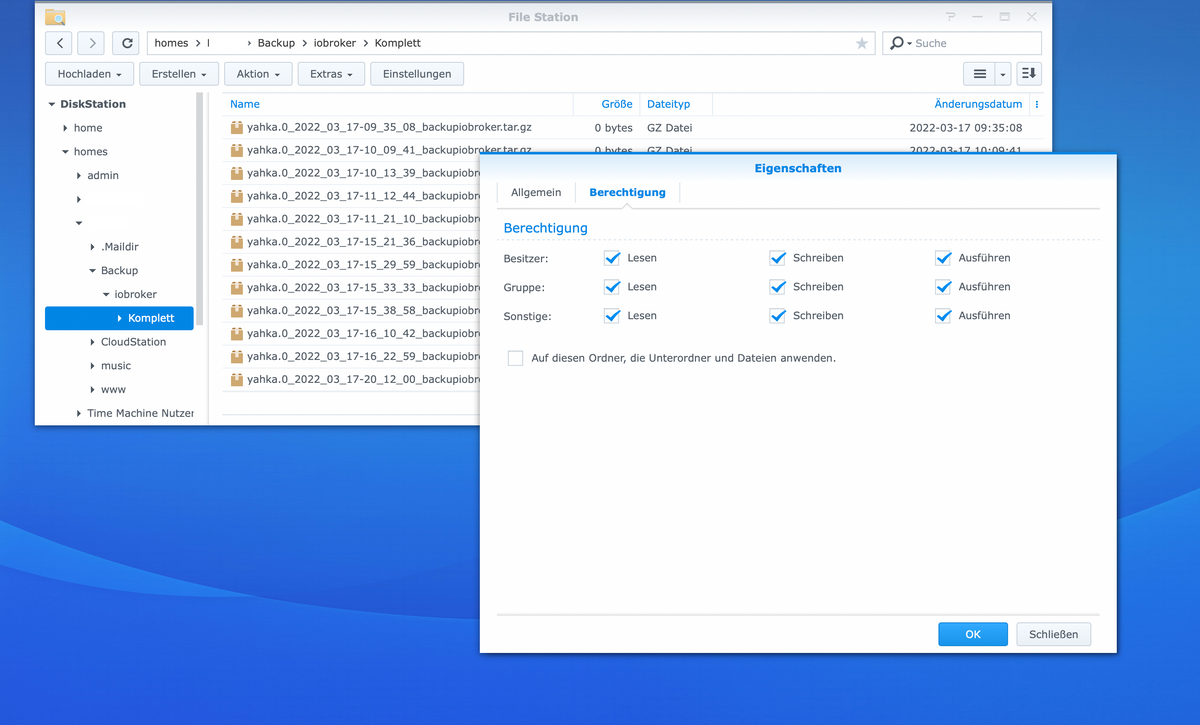Image resolution: width=1200 pixels, height=725 pixels.
Task: Click the sidebar vertical scrollbar
Action: pos(200,200)
